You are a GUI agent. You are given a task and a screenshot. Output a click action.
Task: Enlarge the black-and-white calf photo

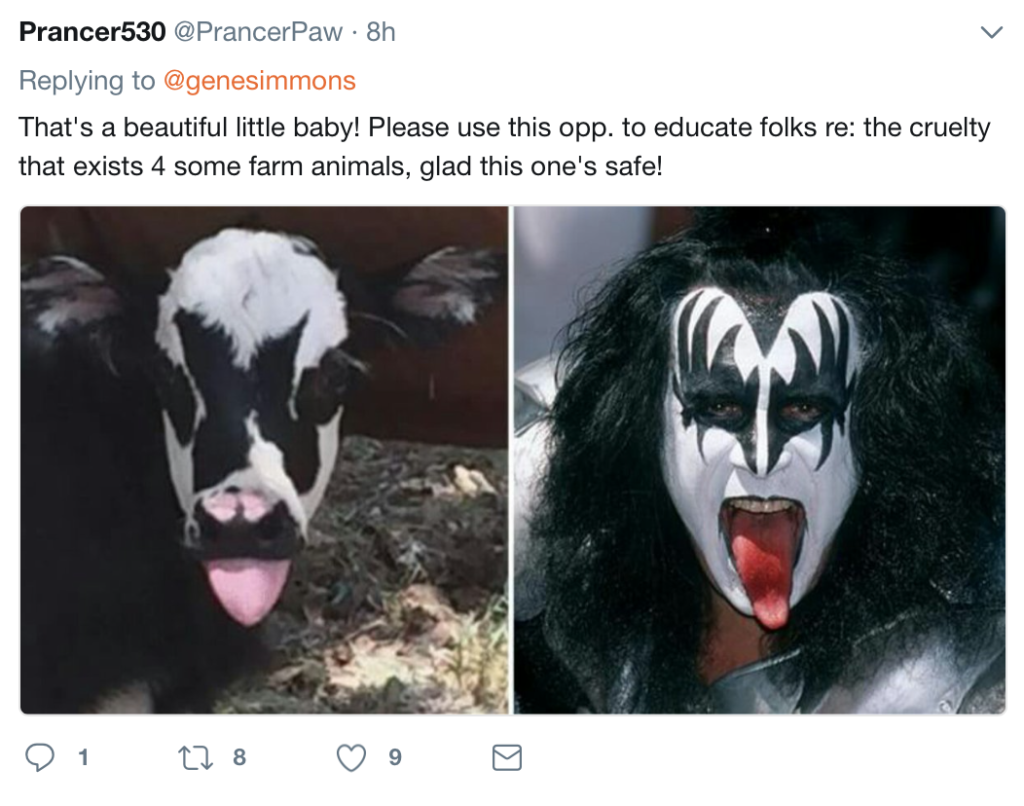(264, 460)
